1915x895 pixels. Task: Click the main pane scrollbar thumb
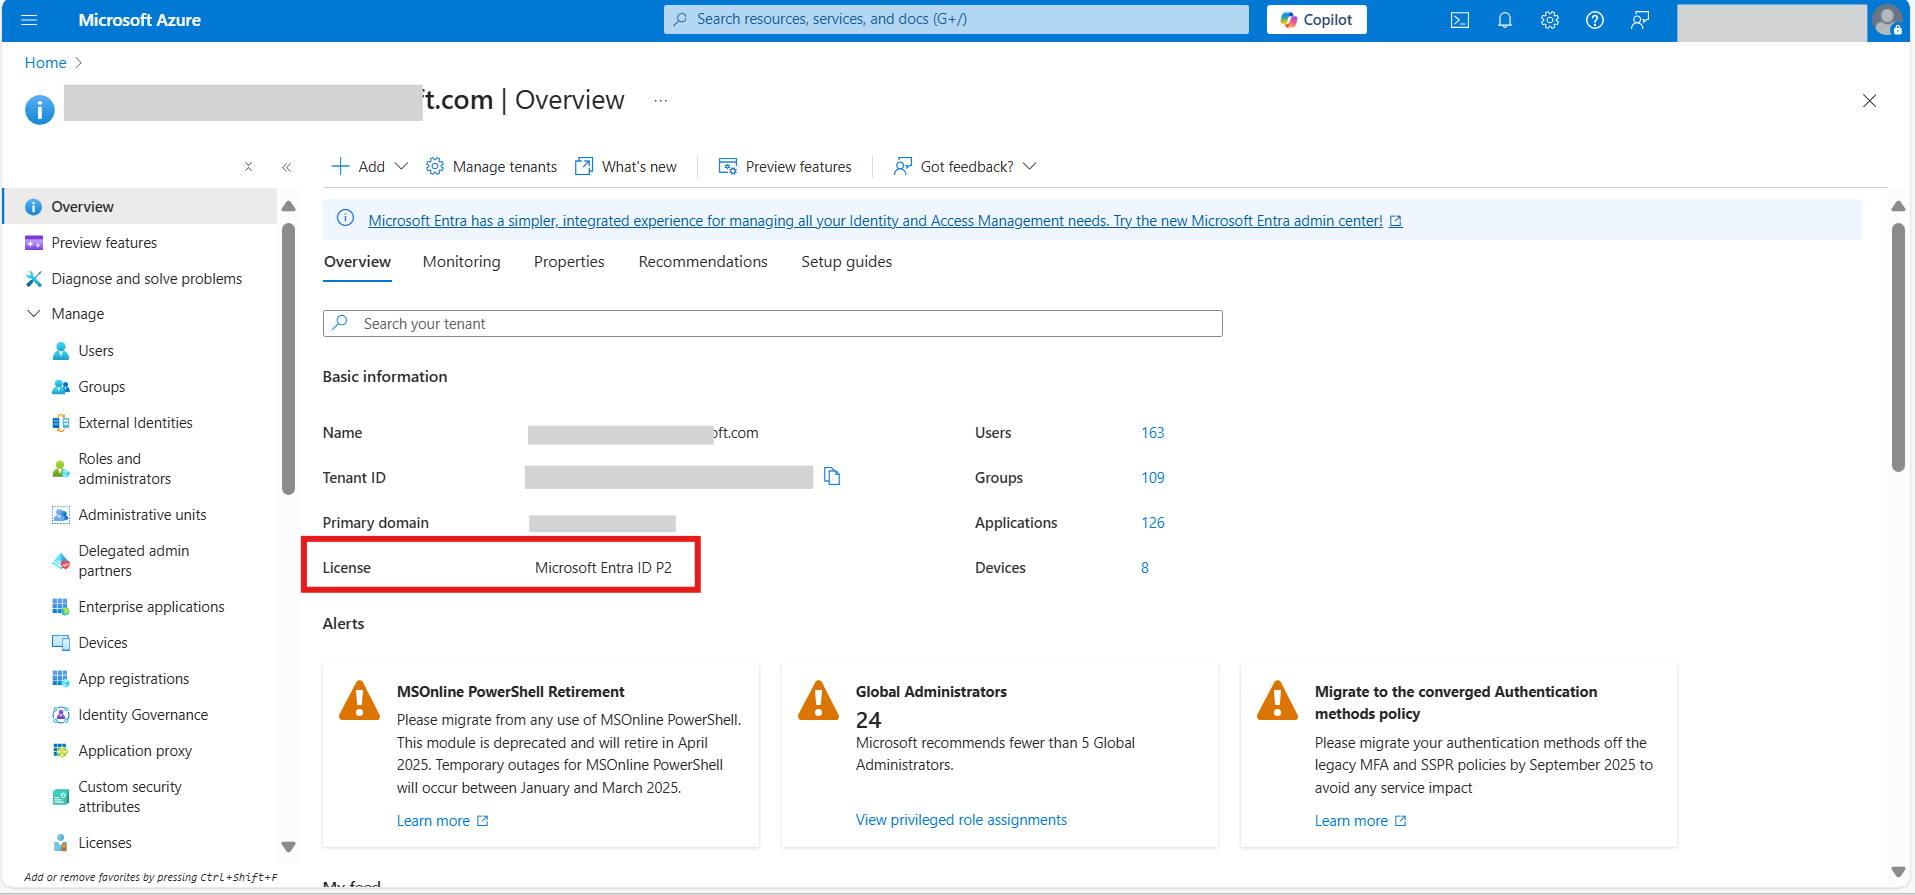(1898, 346)
